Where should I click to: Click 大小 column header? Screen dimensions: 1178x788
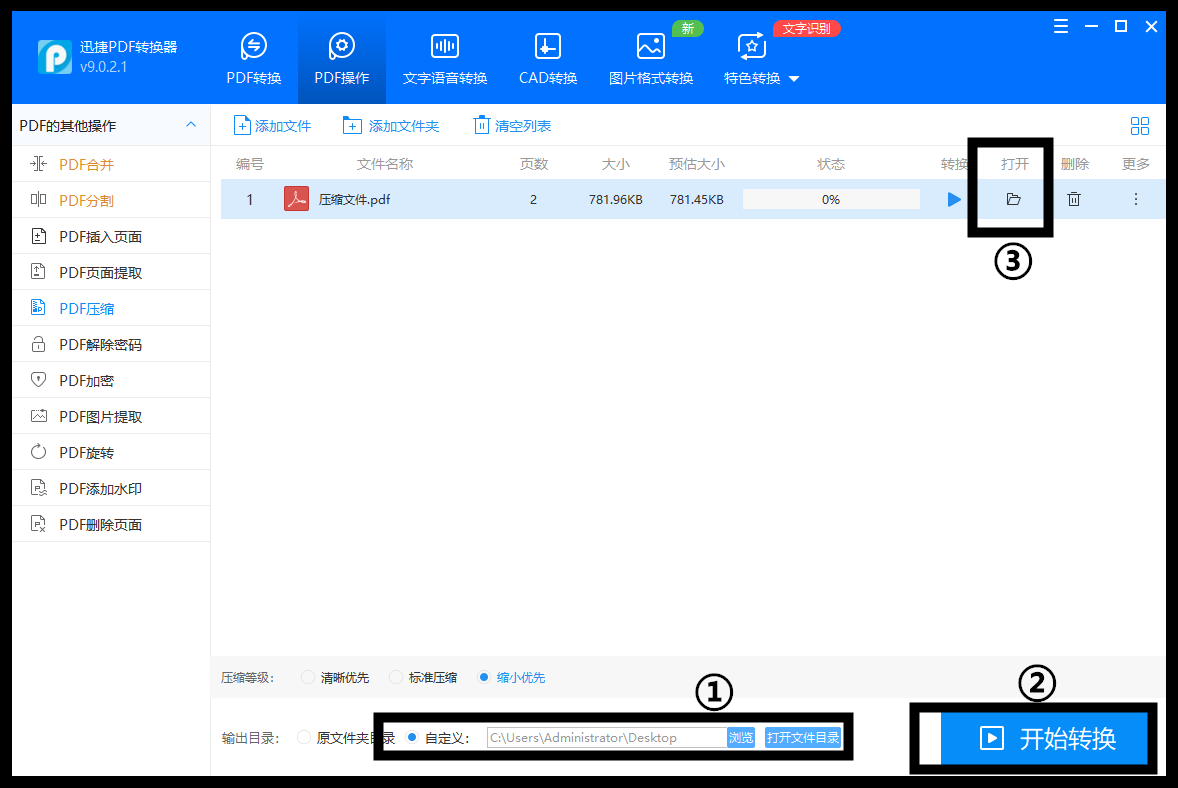pos(615,164)
